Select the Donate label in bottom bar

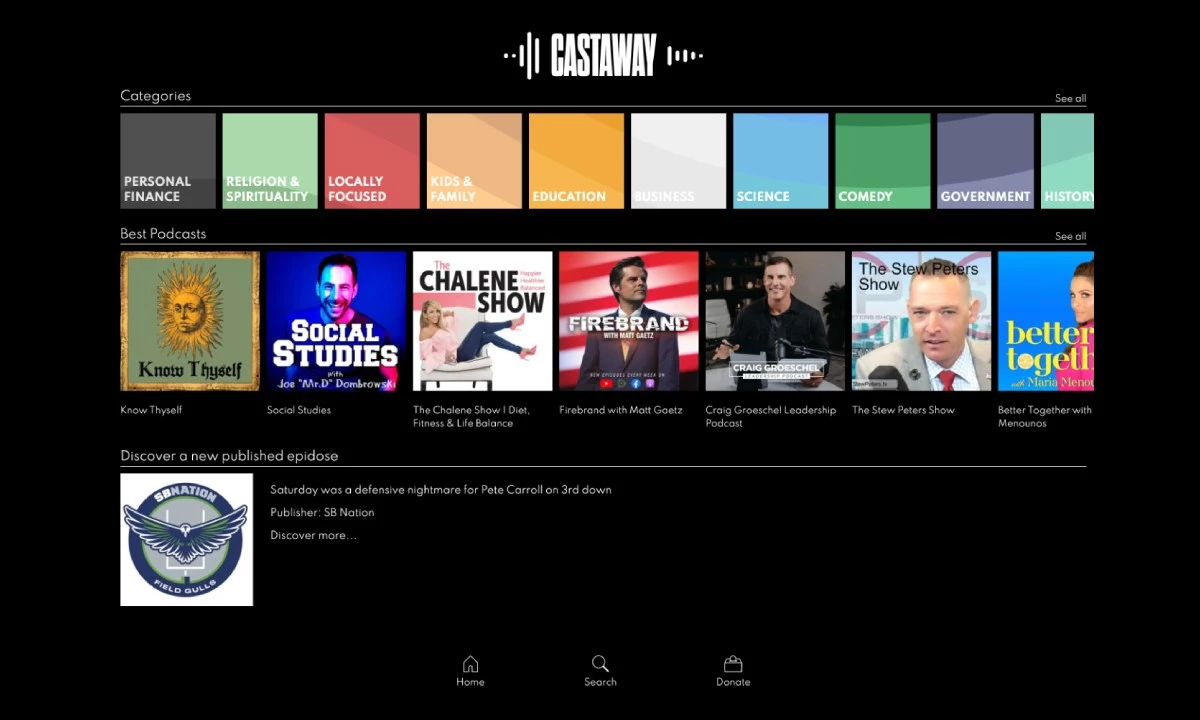733,682
